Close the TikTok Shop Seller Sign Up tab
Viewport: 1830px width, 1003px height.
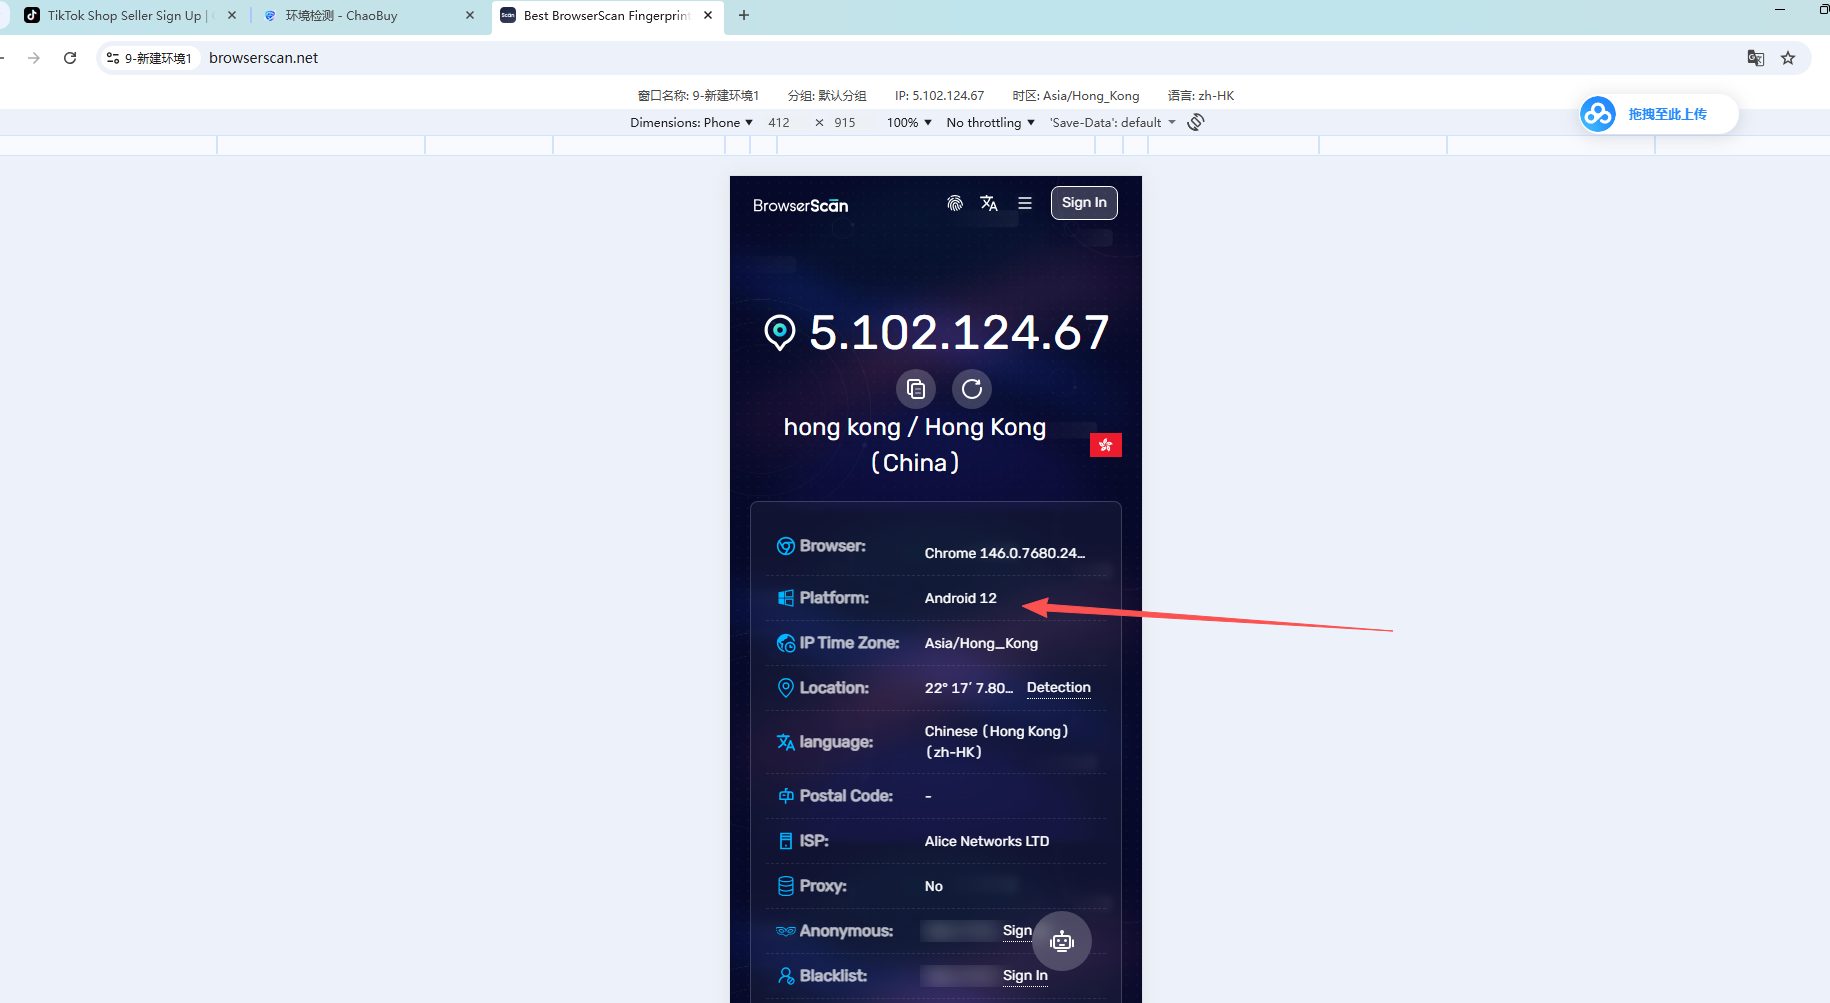pyautogui.click(x=232, y=16)
